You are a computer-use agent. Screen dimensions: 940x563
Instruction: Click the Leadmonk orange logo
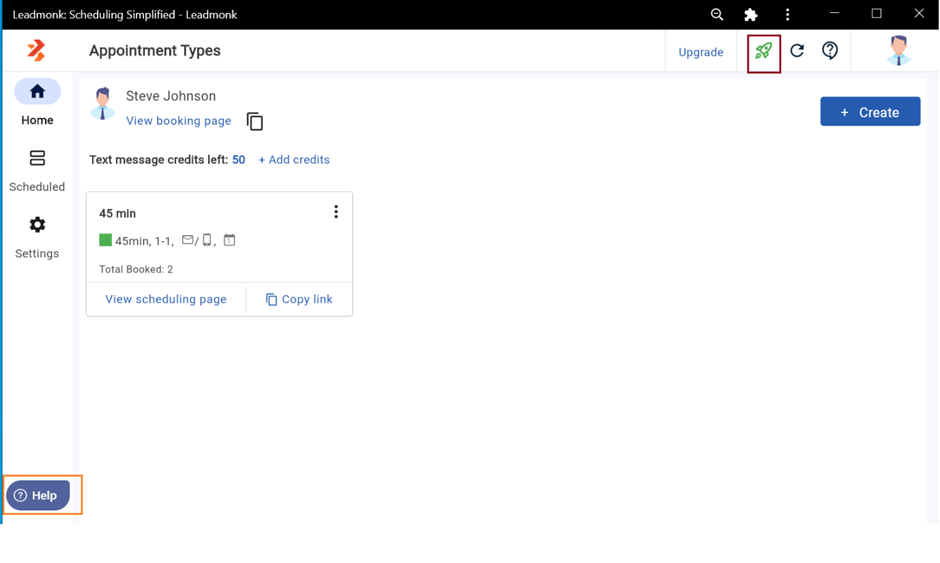(x=36, y=50)
